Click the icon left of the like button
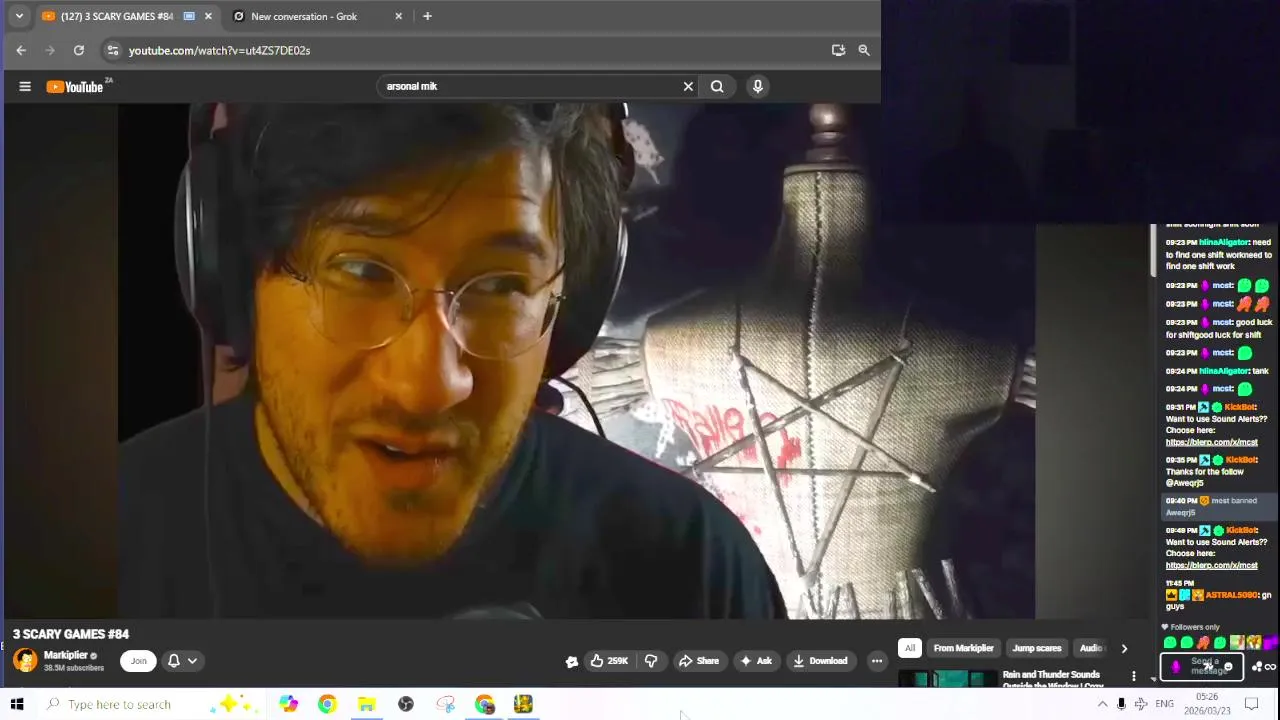Screen dimensions: 1280x720 click(571, 661)
